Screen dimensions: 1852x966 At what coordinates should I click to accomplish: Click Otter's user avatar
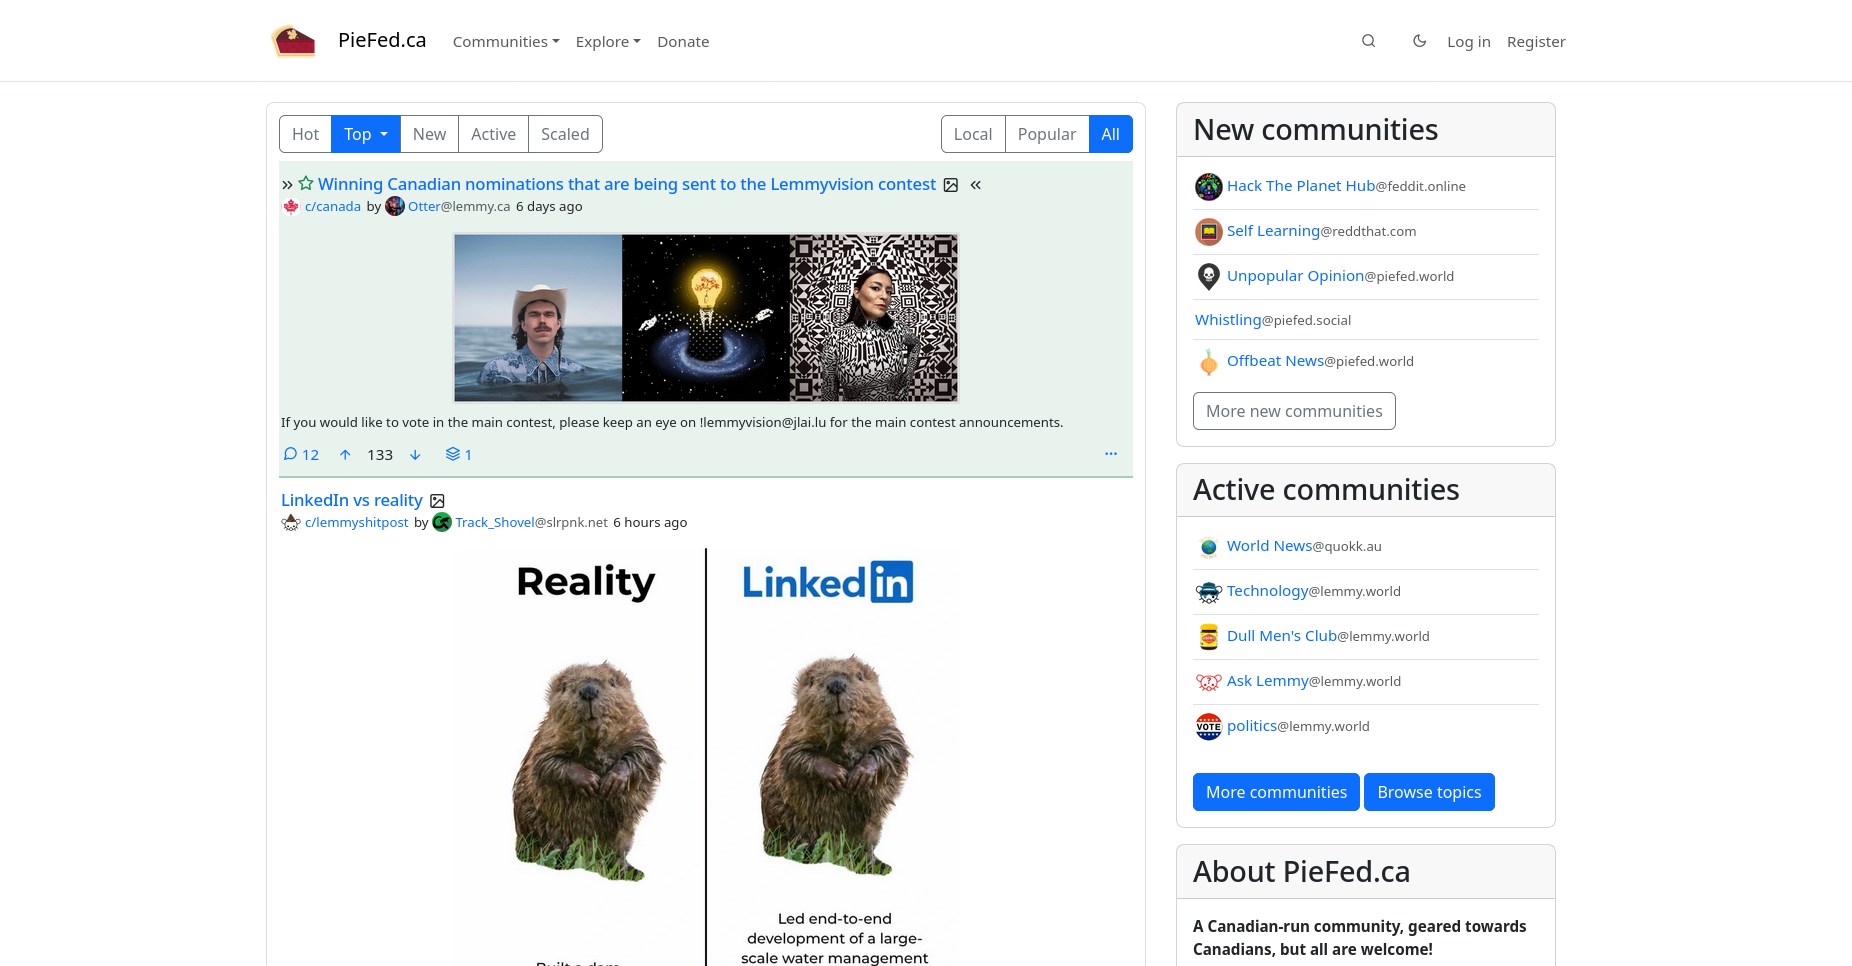[395, 206]
